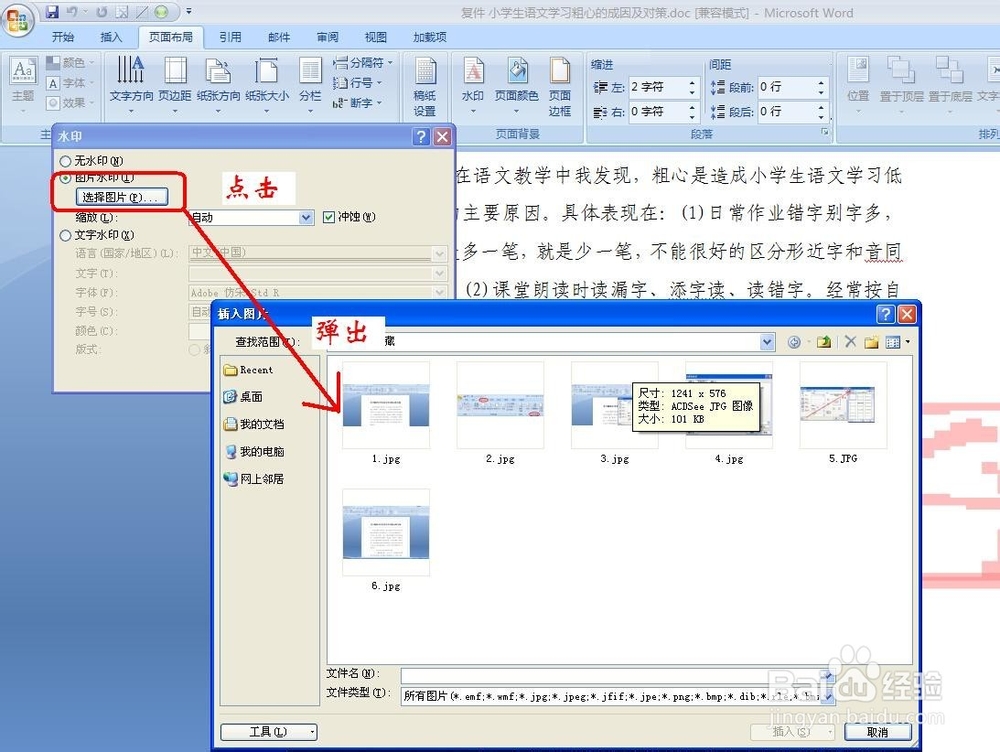Open theme 效果 effects option

pos(71,103)
